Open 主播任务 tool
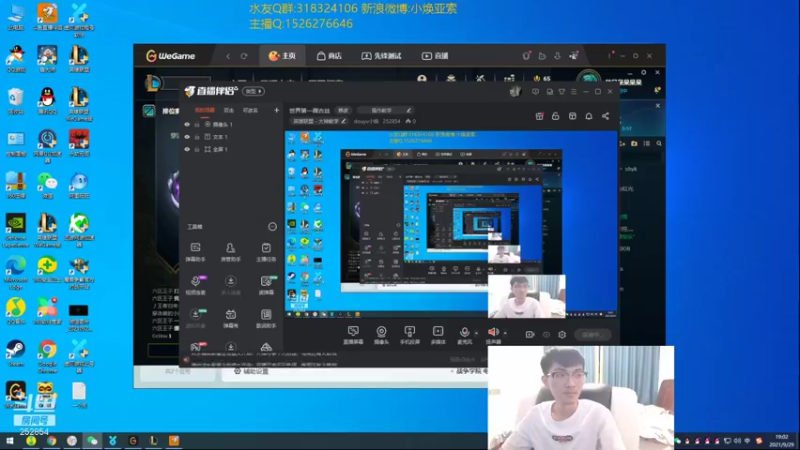Image resolution: width=800 pixels, height=450 pixels. click(x=266, y=252)
